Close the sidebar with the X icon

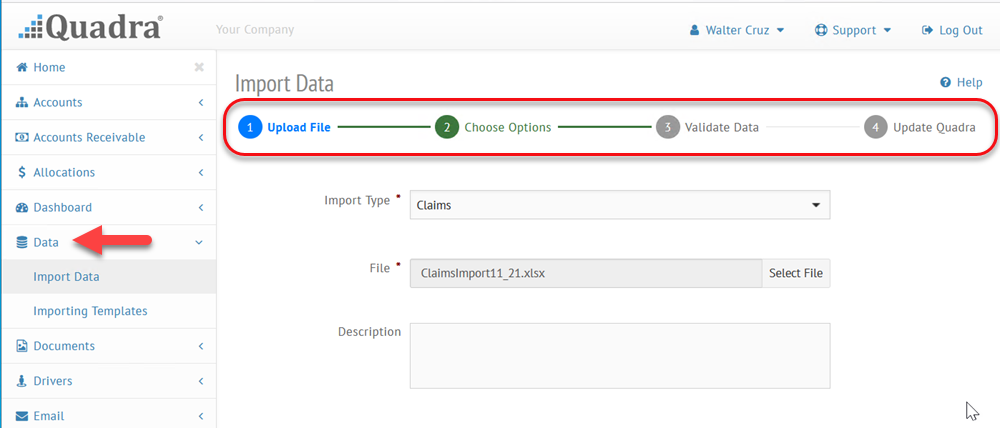click(199, 67)
